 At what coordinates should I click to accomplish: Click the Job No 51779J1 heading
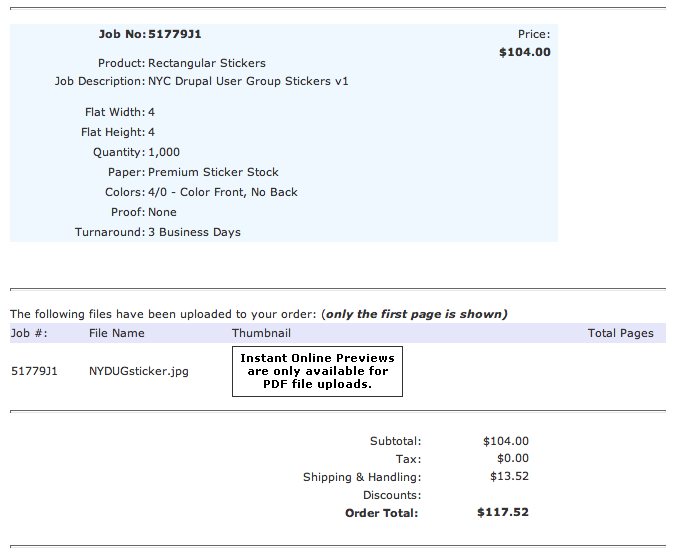156,34
